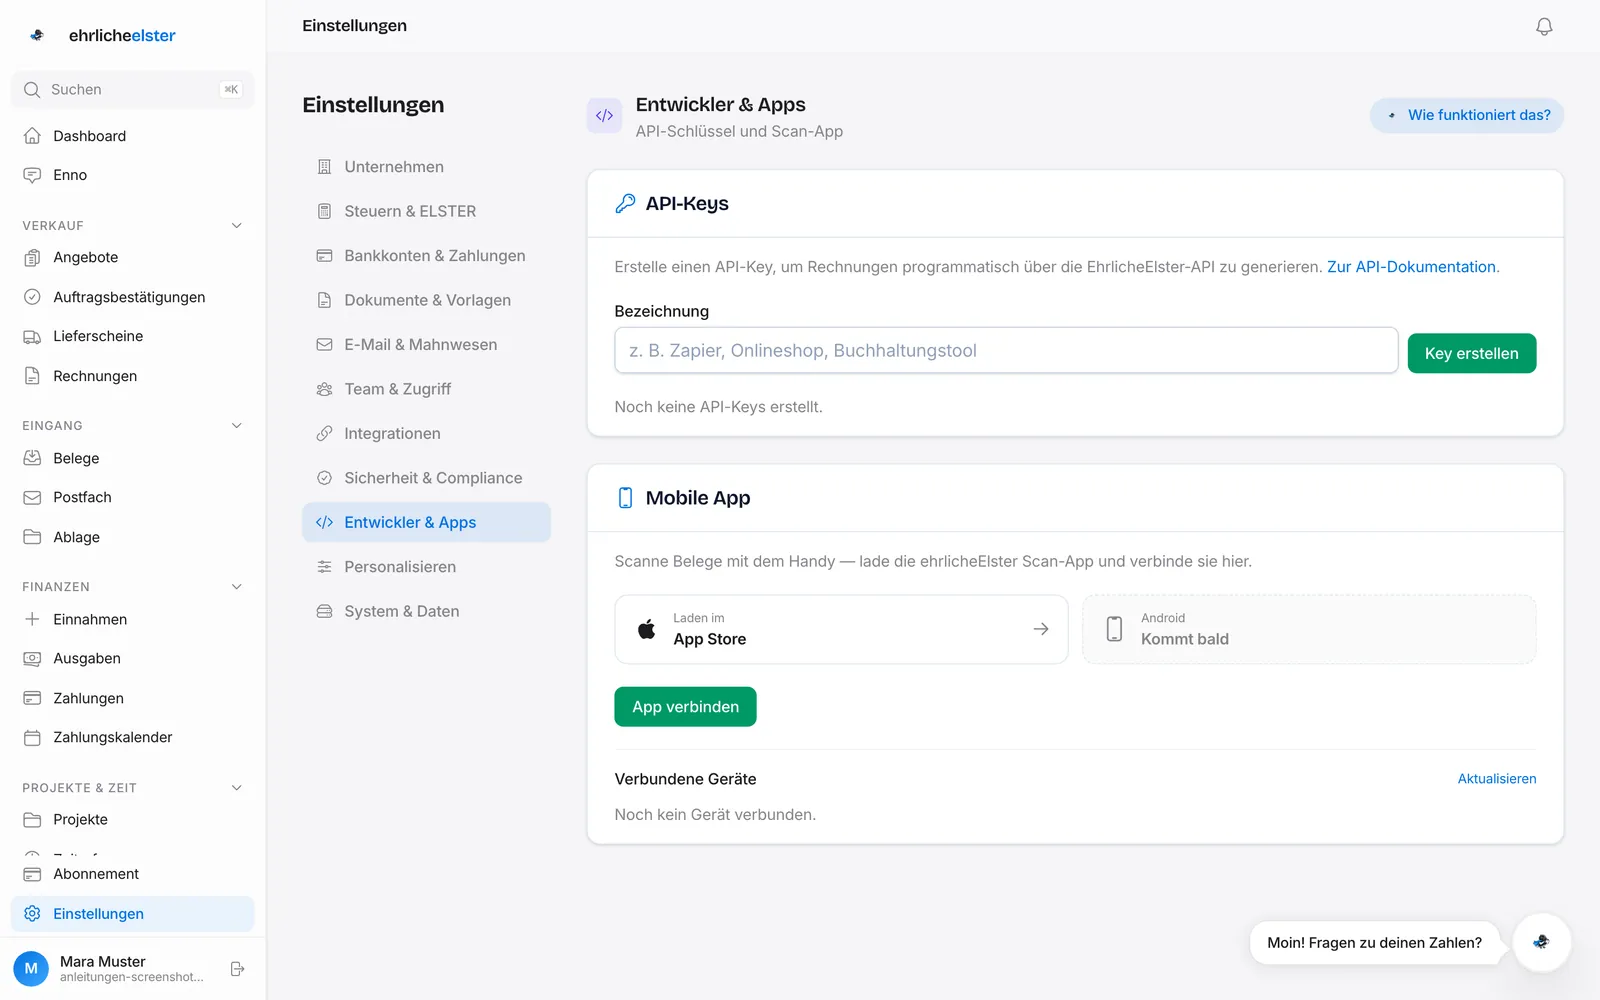Click the Key erstellen button

pos(1471,353)
